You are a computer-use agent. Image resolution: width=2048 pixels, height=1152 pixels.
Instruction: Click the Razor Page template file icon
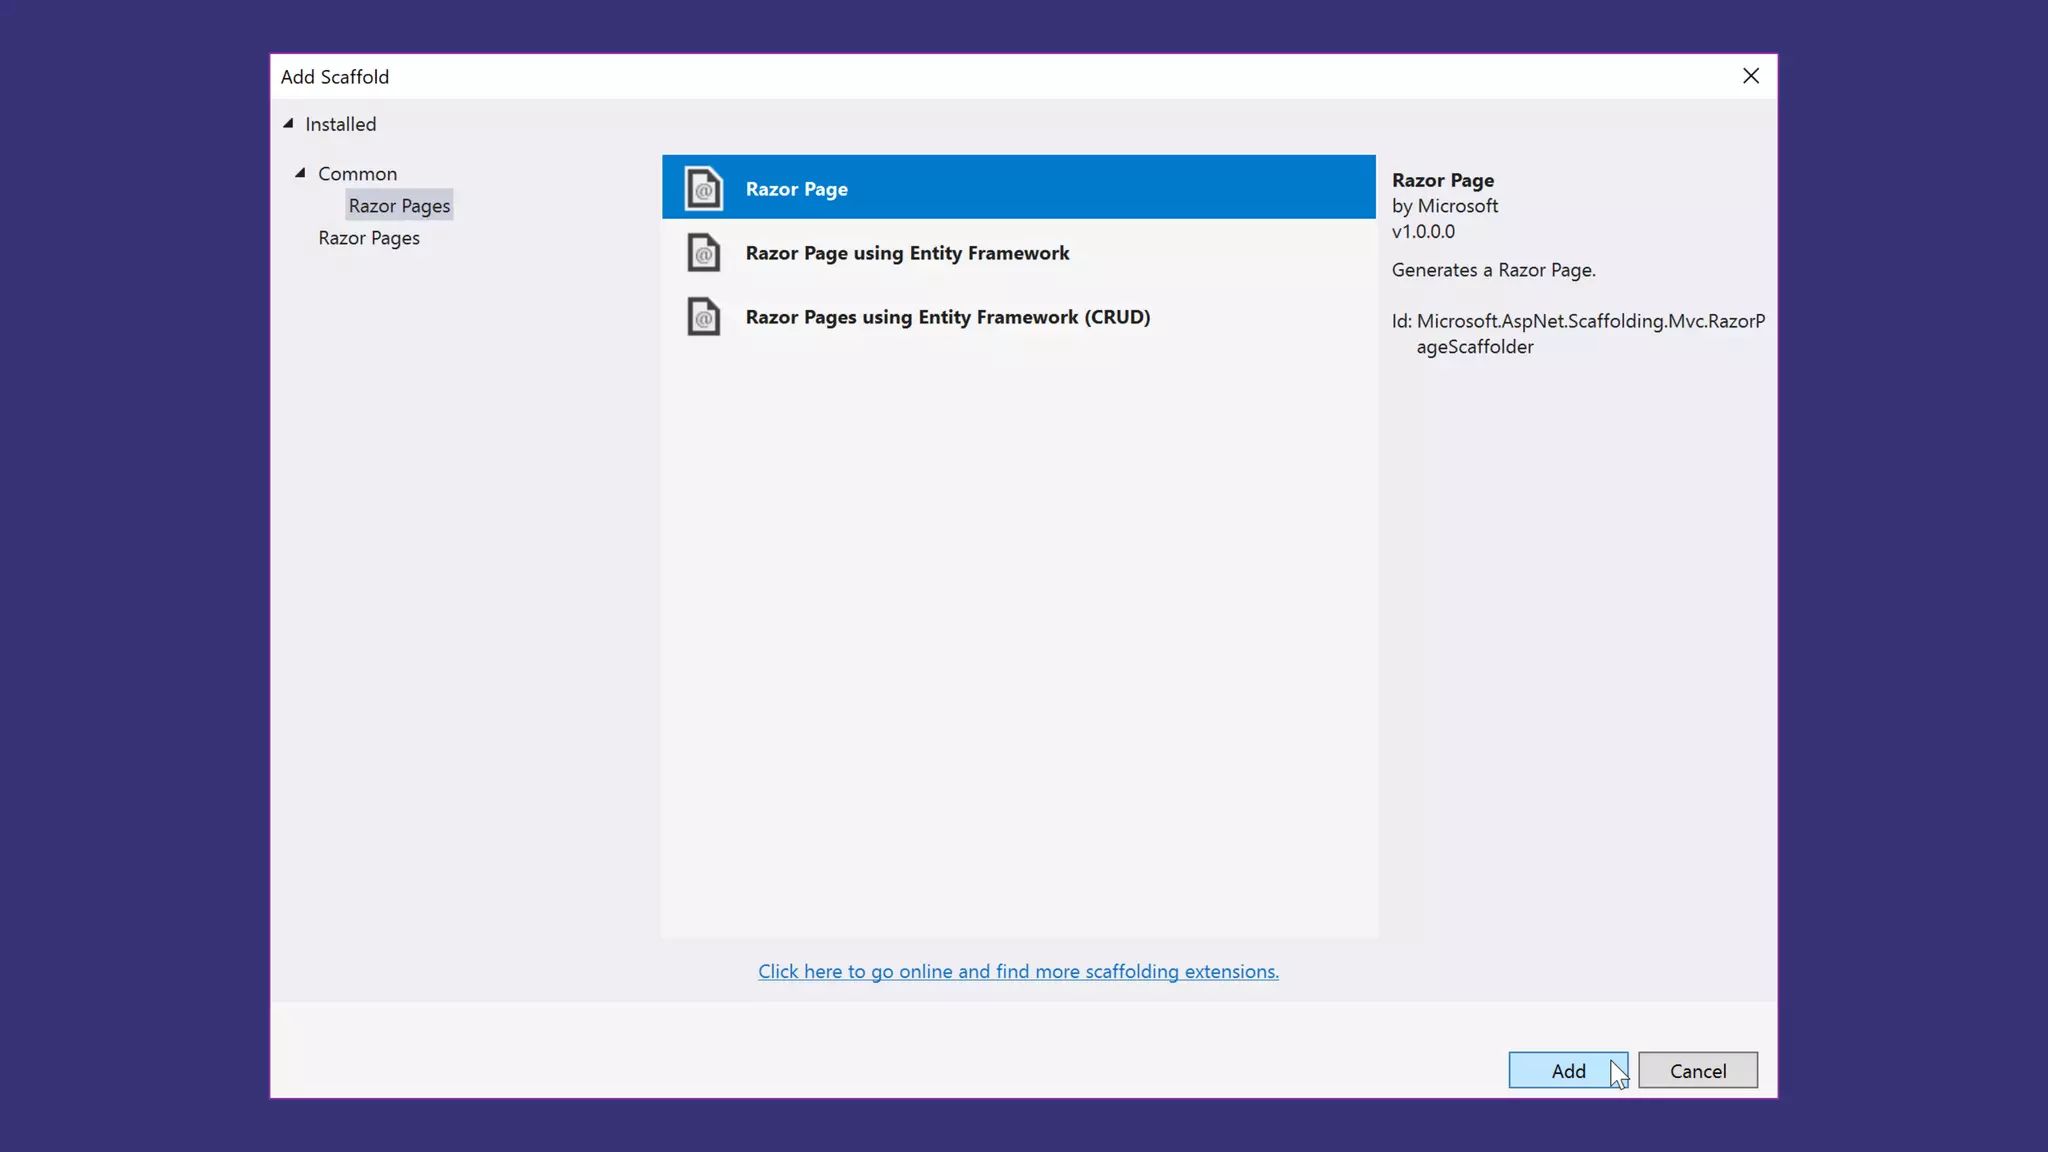point(703,188)
